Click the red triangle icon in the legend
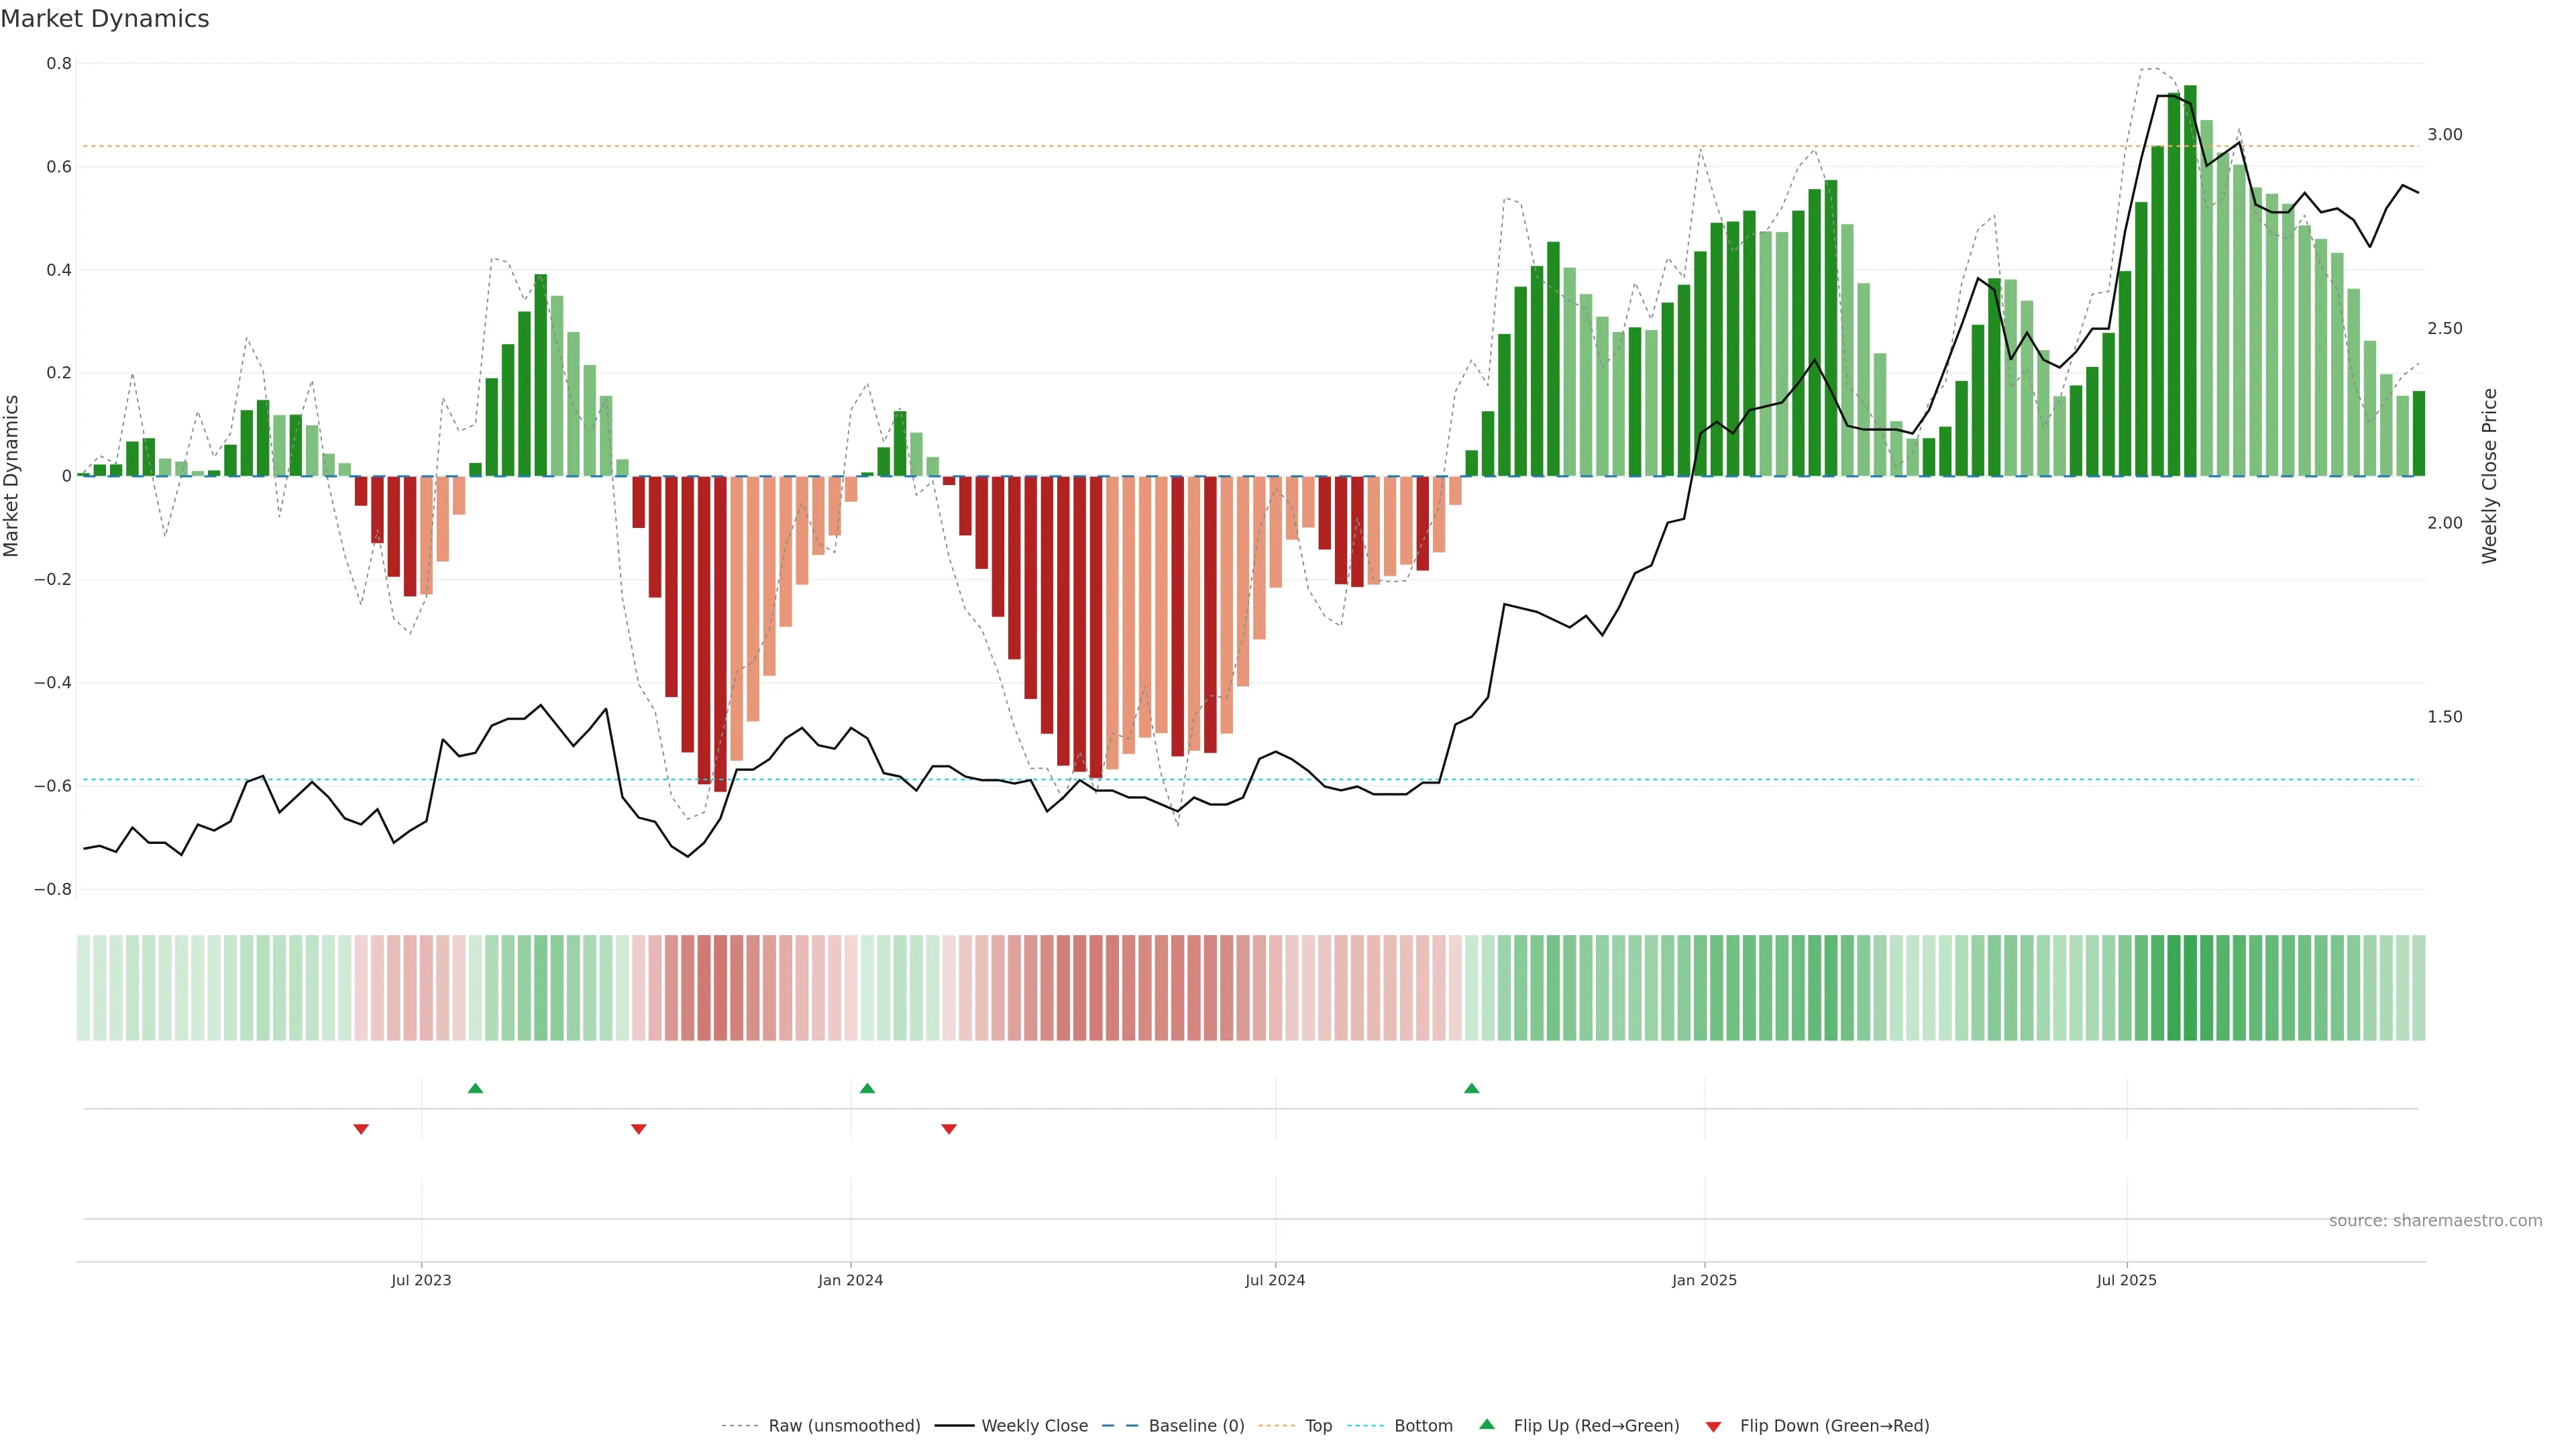 1713,1427
